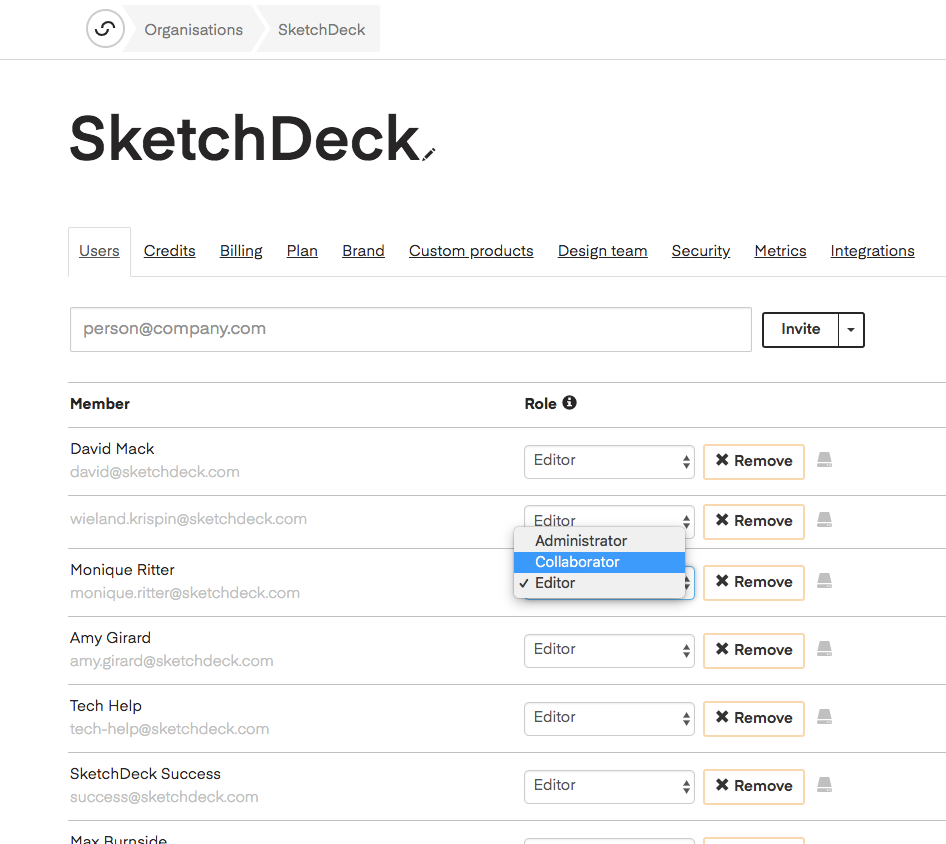Click the Organisations breadcrumb link
This screenshot has height=844, width=946.
pyautogui.click(x=194, y=30)
